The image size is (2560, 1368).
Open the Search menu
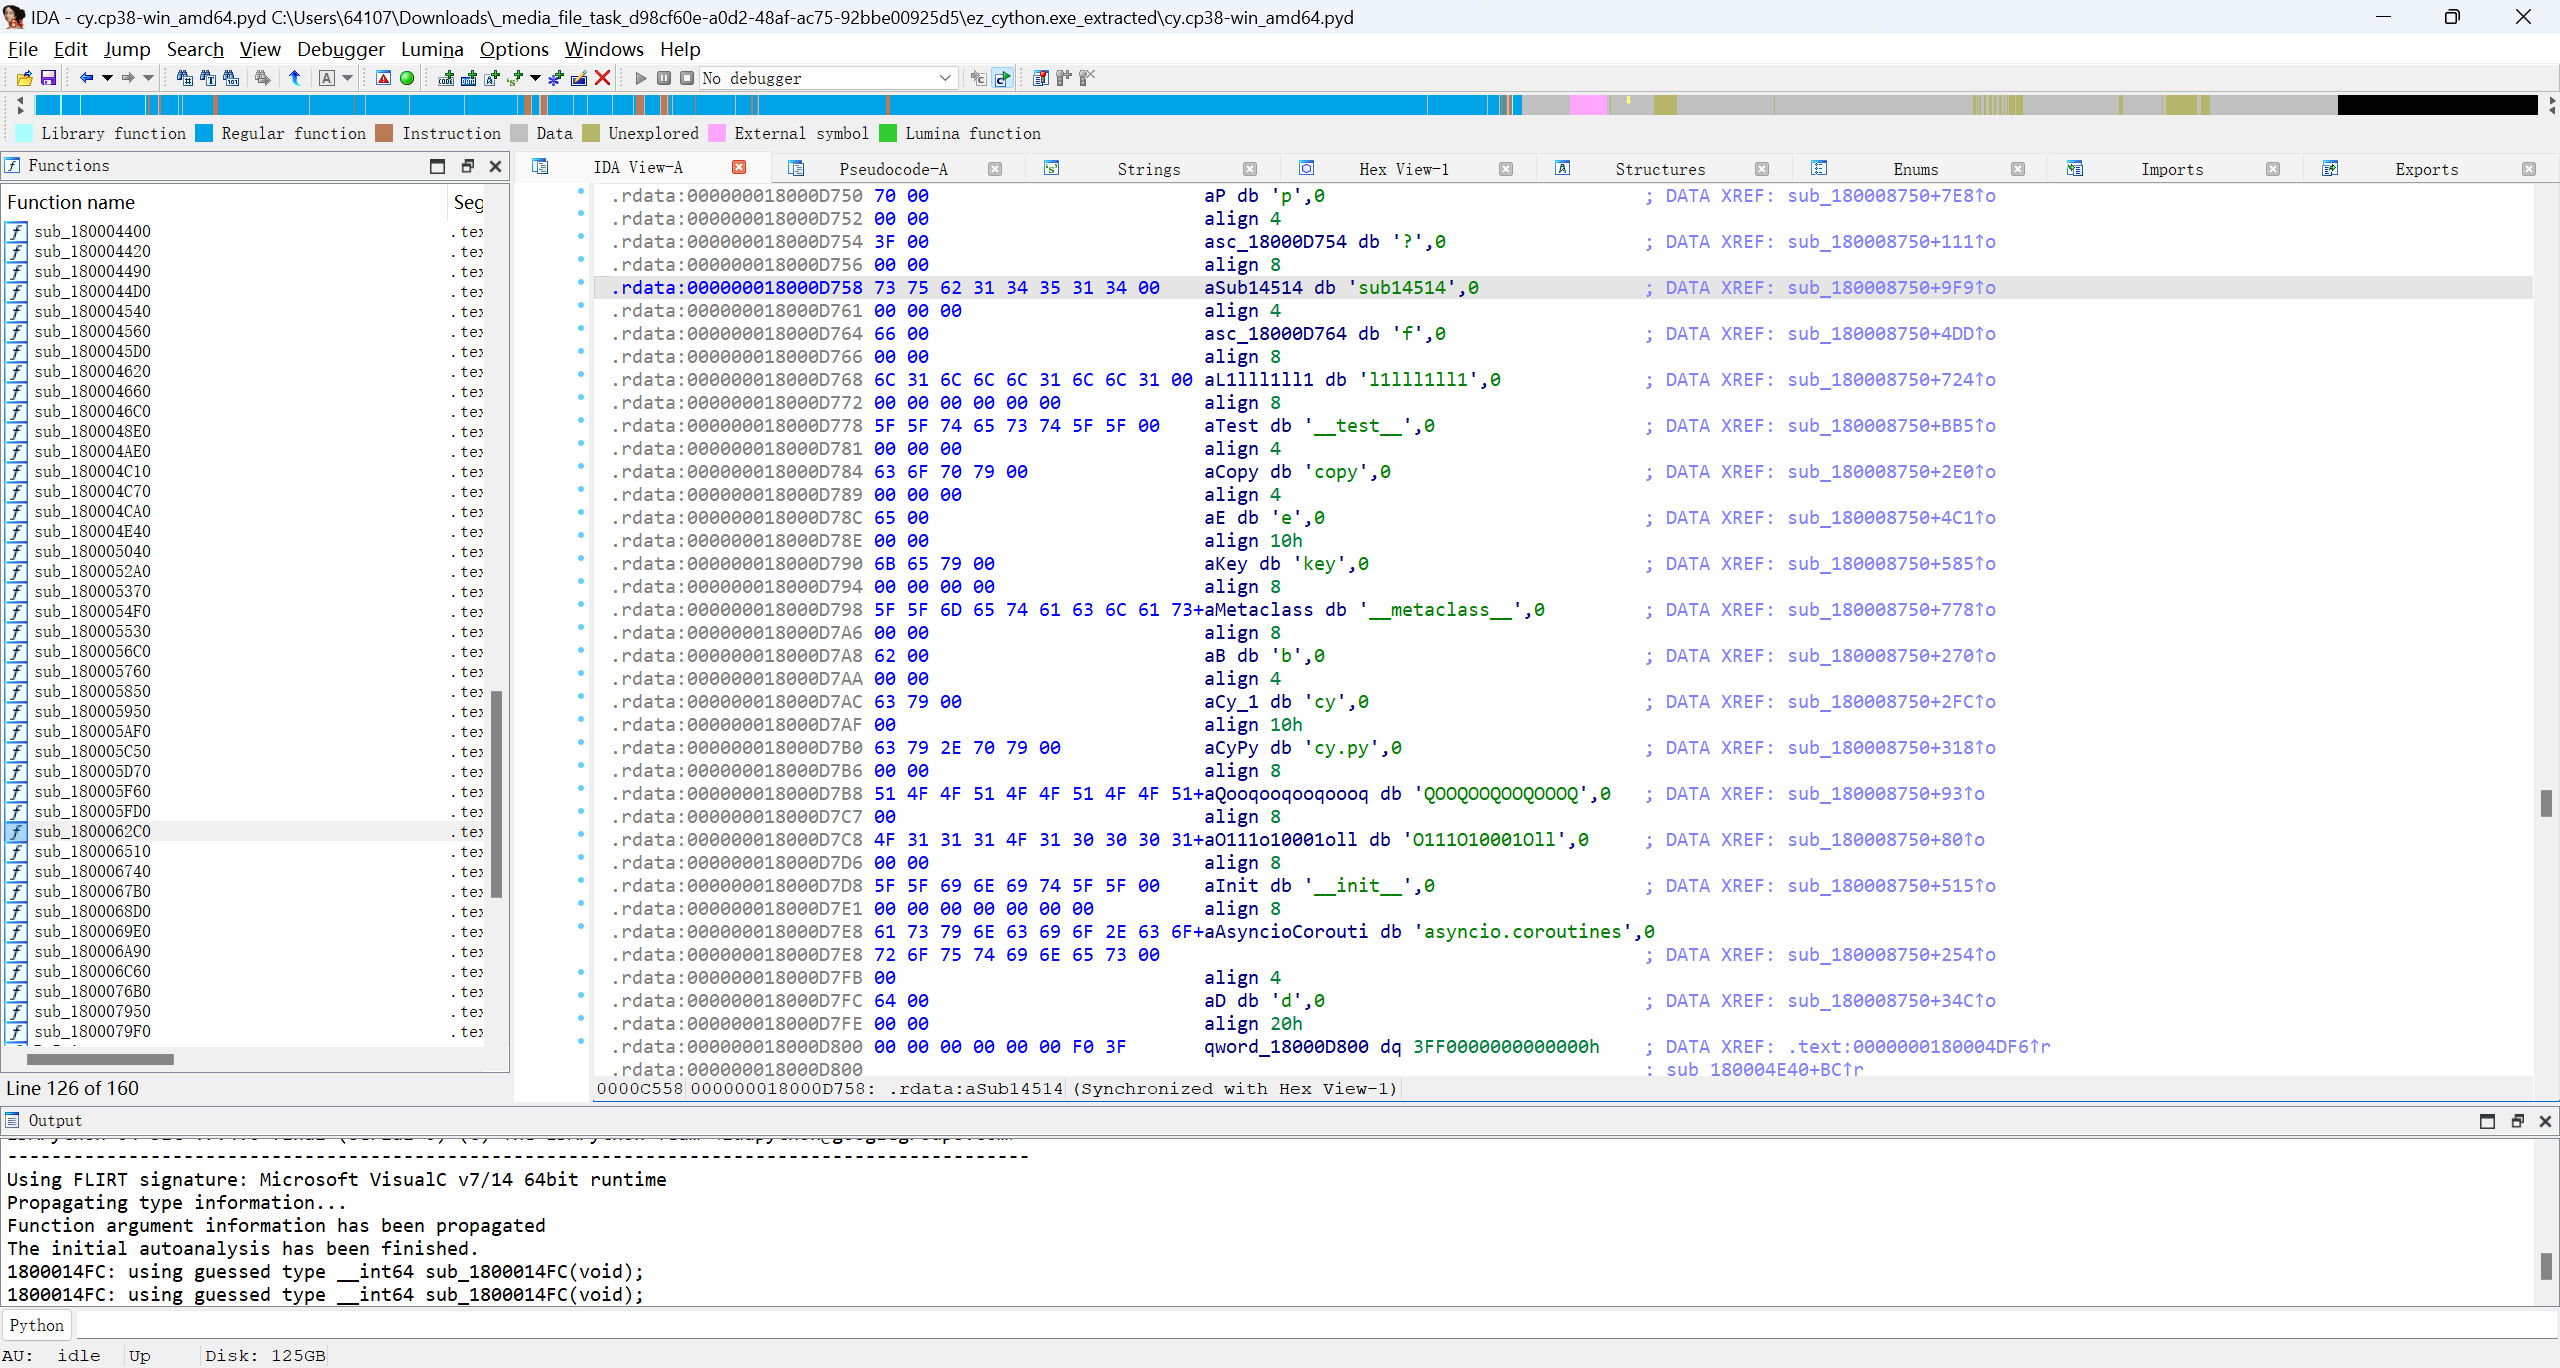[195, 49]
